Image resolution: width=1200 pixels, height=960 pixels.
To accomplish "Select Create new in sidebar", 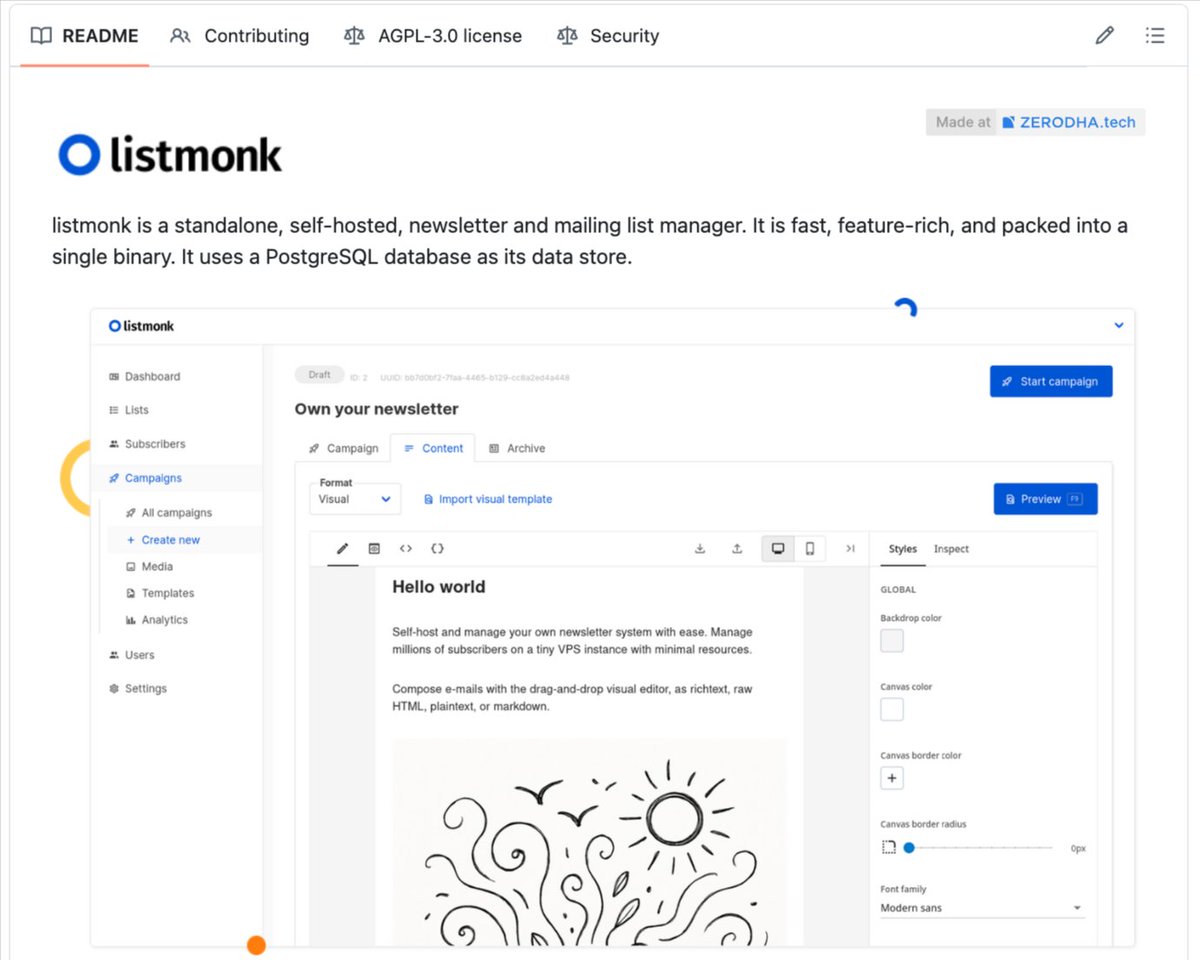I will (164, 540).
